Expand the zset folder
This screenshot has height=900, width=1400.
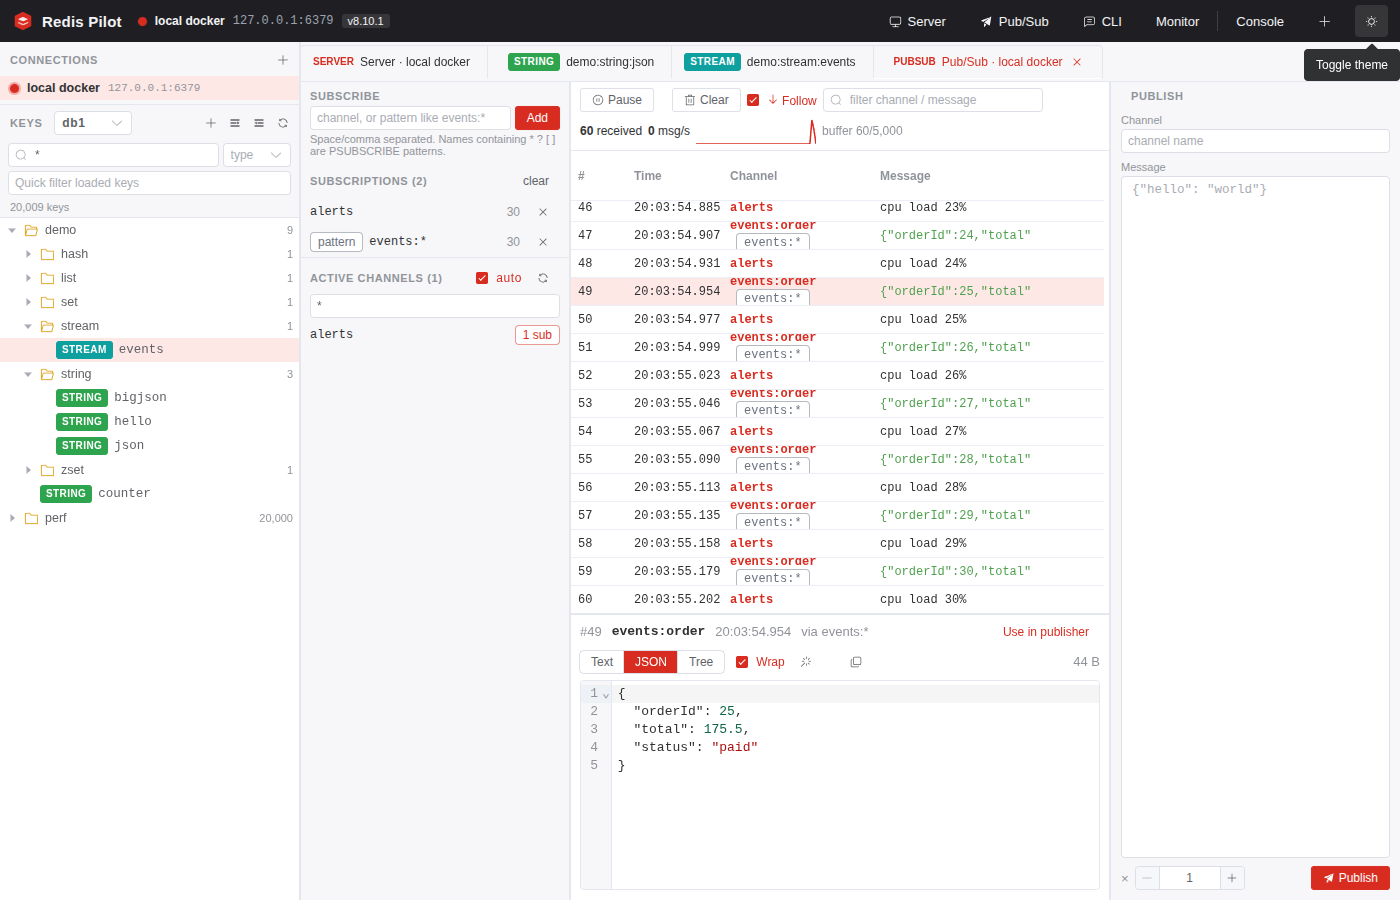click(28, 470)
